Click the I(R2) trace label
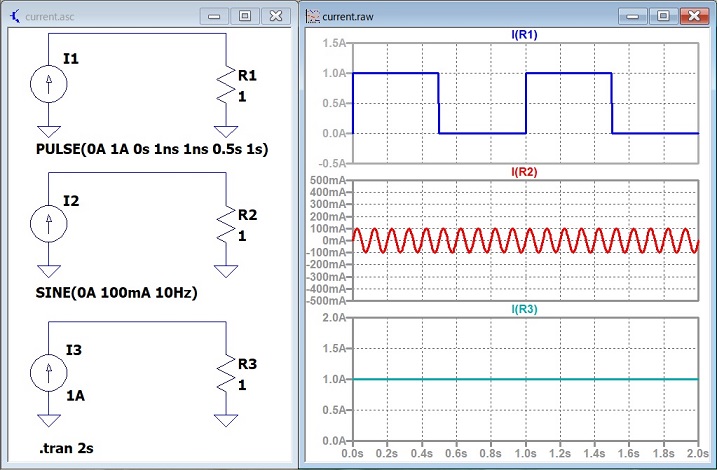The width and height of the screenshot is (717, 470). coord(524,172)
